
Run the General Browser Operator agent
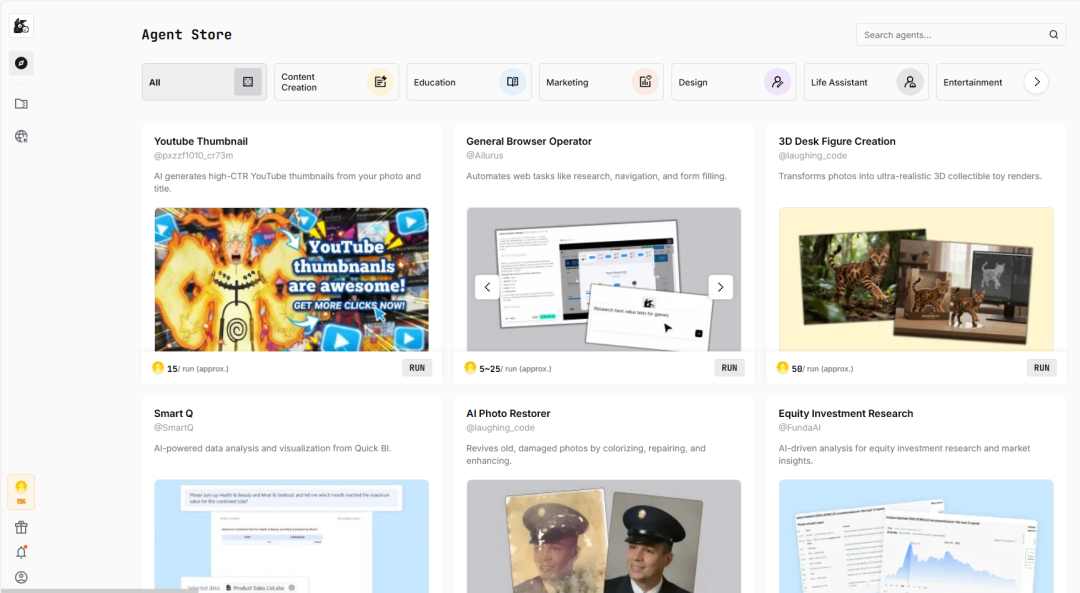pos(729,368)
